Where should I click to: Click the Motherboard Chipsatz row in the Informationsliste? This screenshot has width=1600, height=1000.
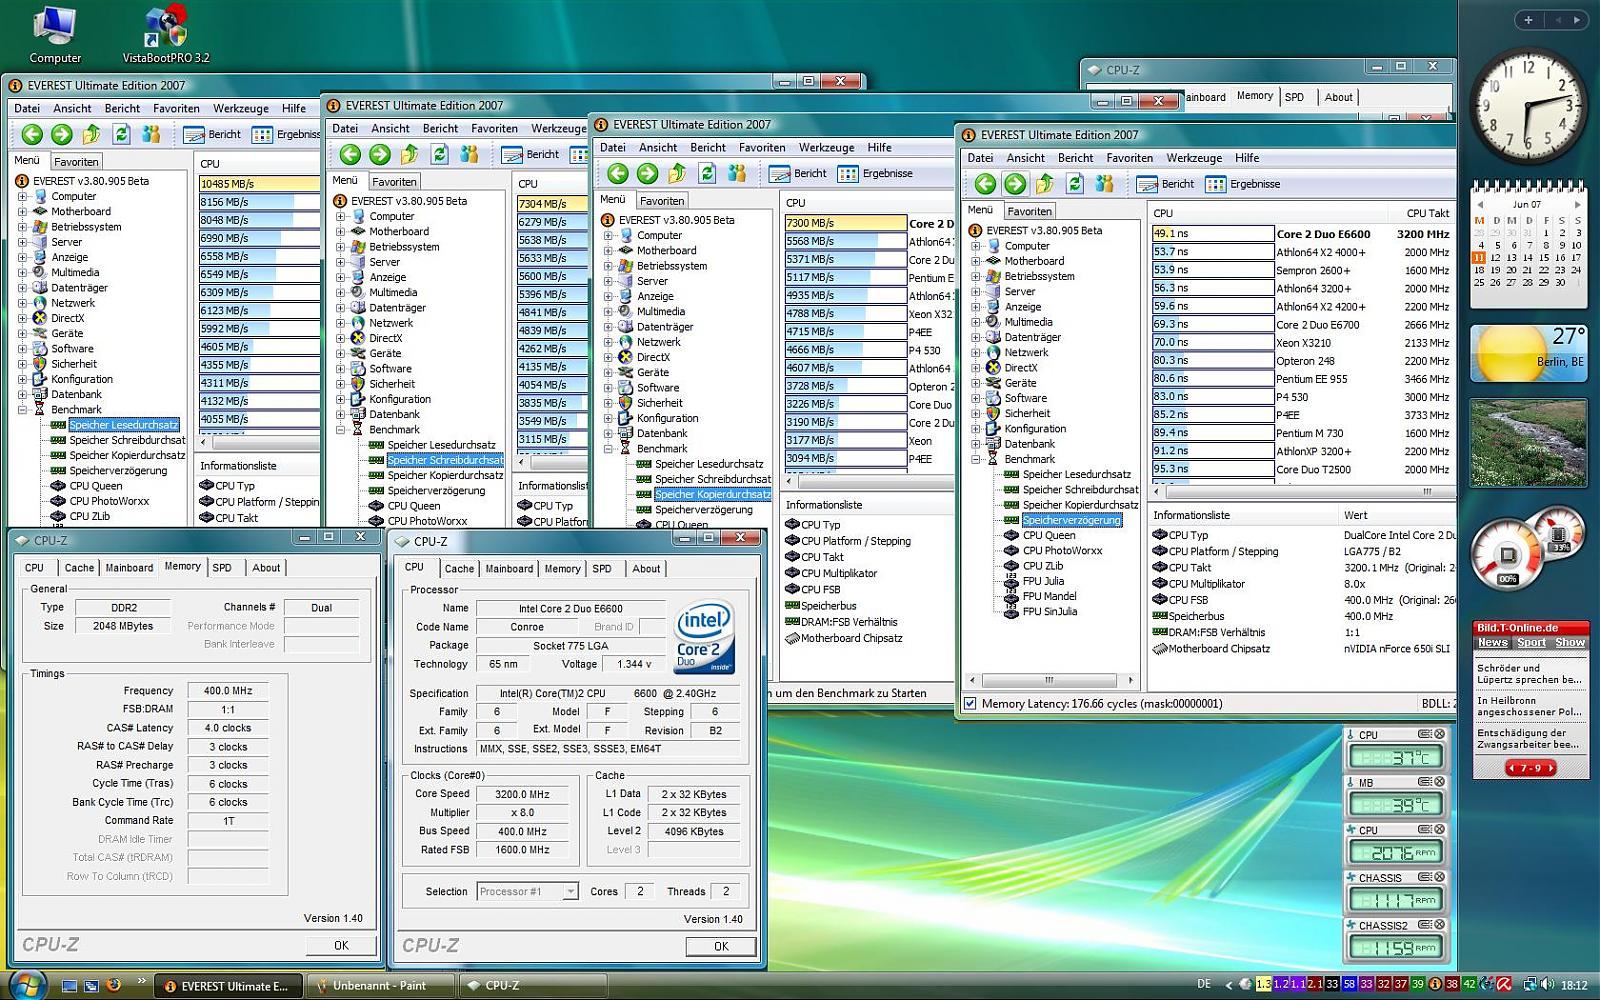pos(1301,649)
